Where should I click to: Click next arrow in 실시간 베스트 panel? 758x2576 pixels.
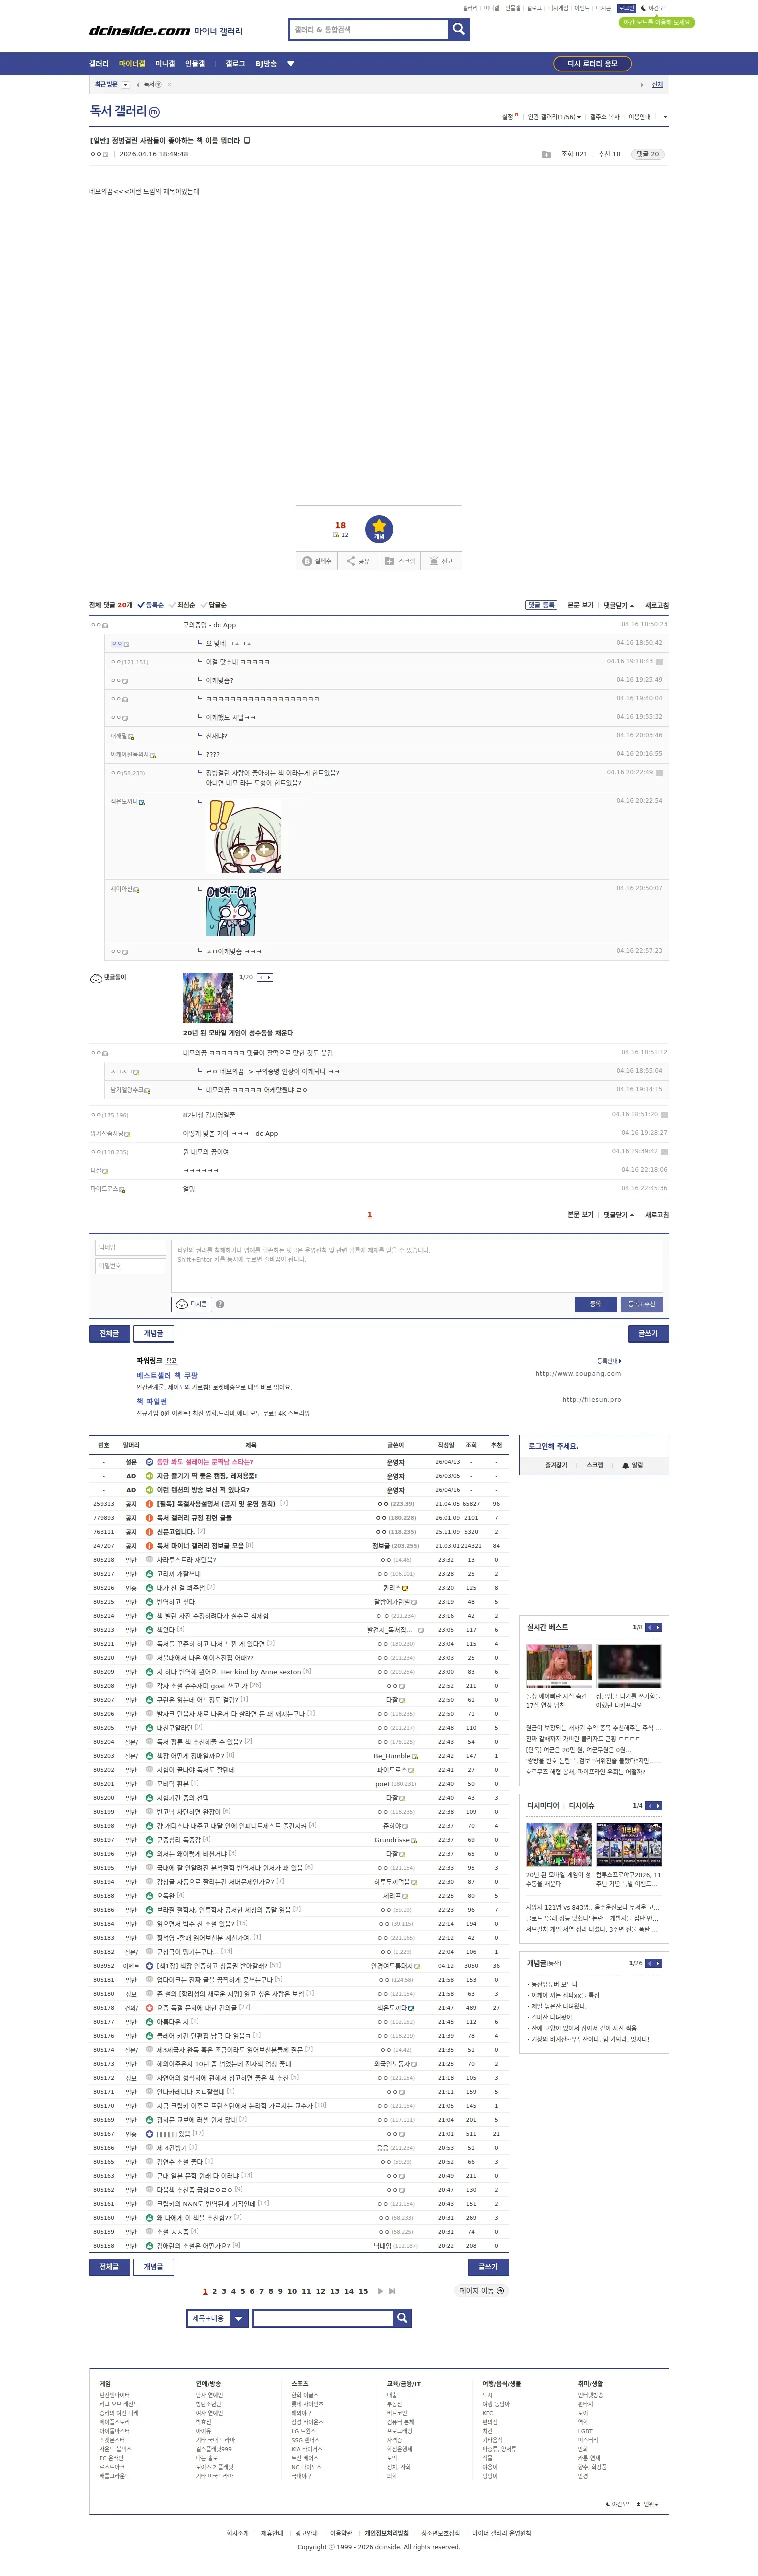pos(658,1627)
